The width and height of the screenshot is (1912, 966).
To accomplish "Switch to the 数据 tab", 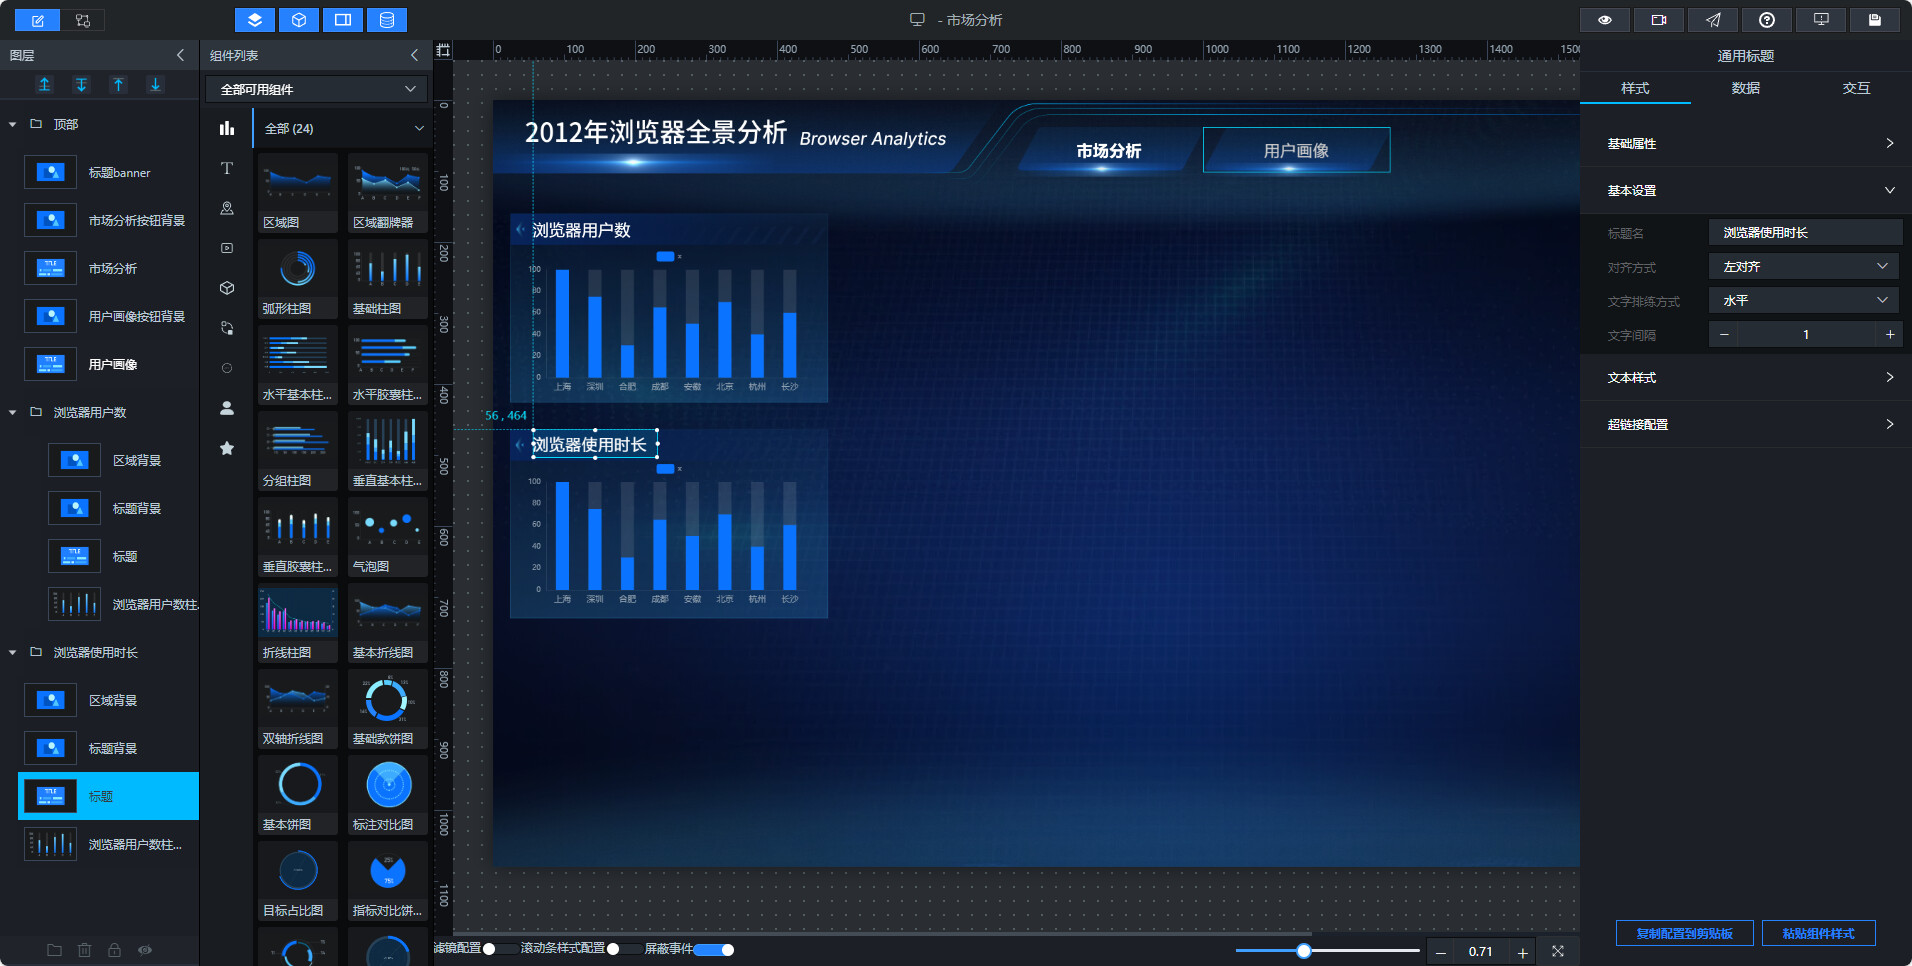I will [x=1746, y=88].
